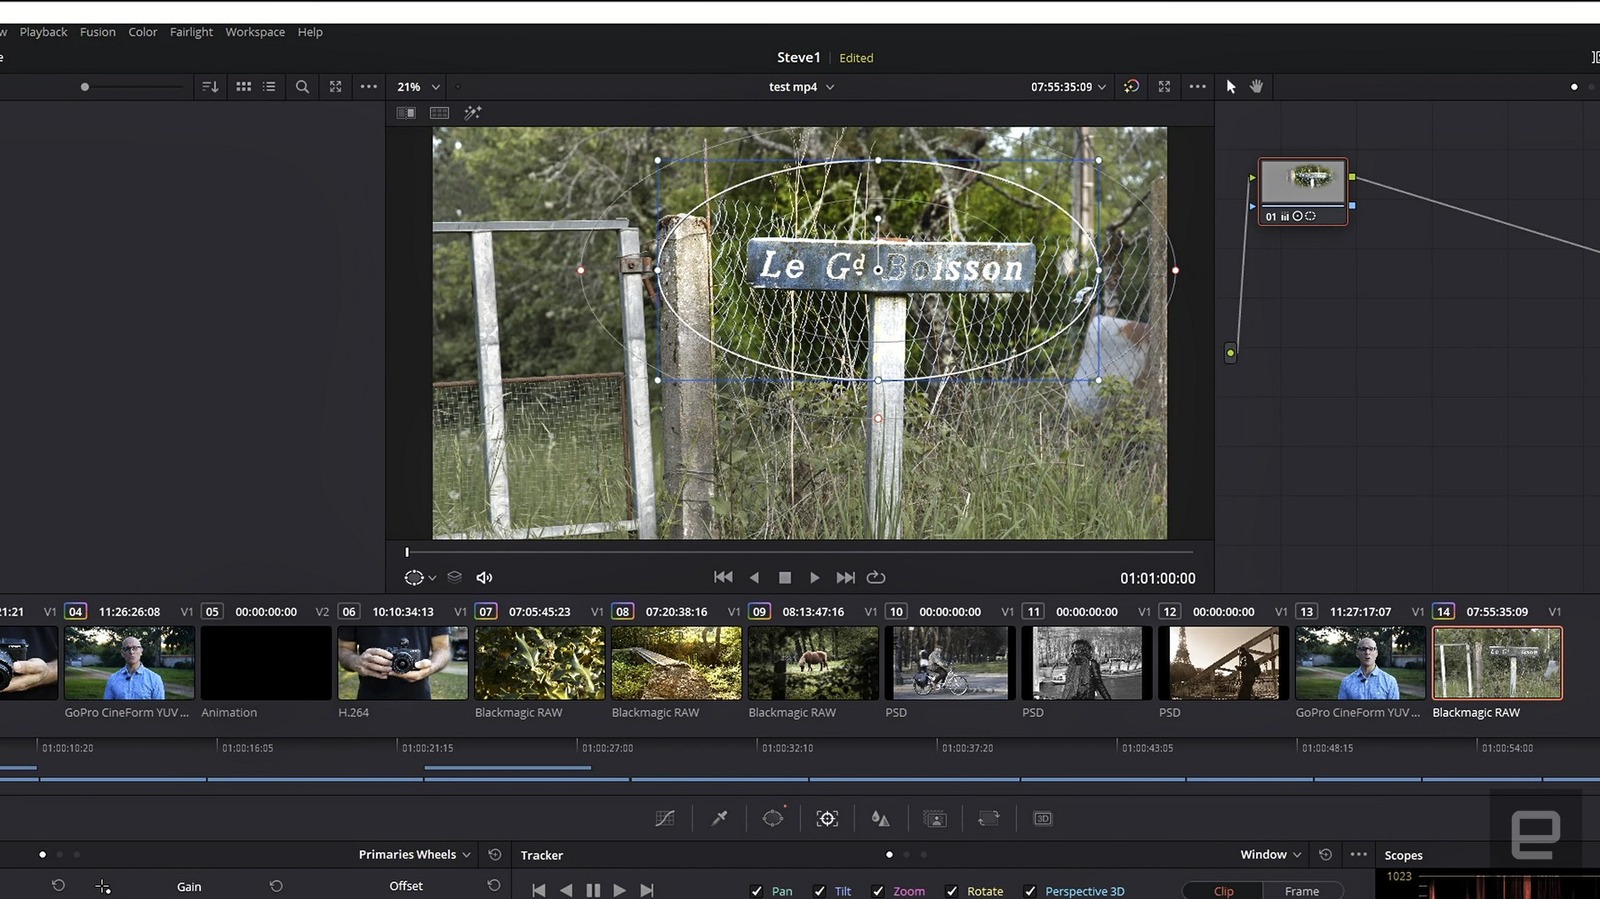The height and width of the screenshot is (899, 1600).
Task: Open the Tracker Window mode dropdown
Action: pyautogui.click(x=1270, y=855)
